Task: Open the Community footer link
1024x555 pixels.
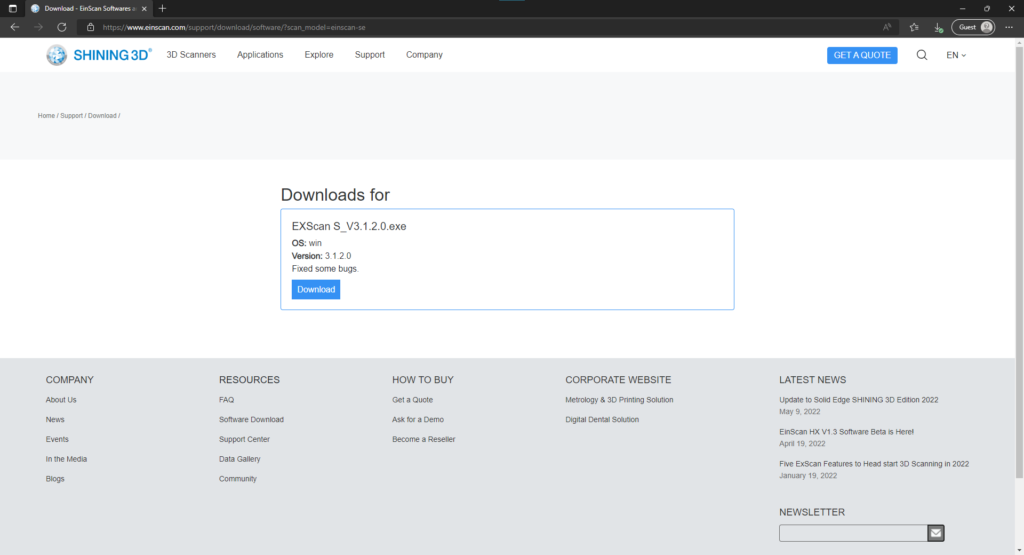Action: tap(238, 479)
